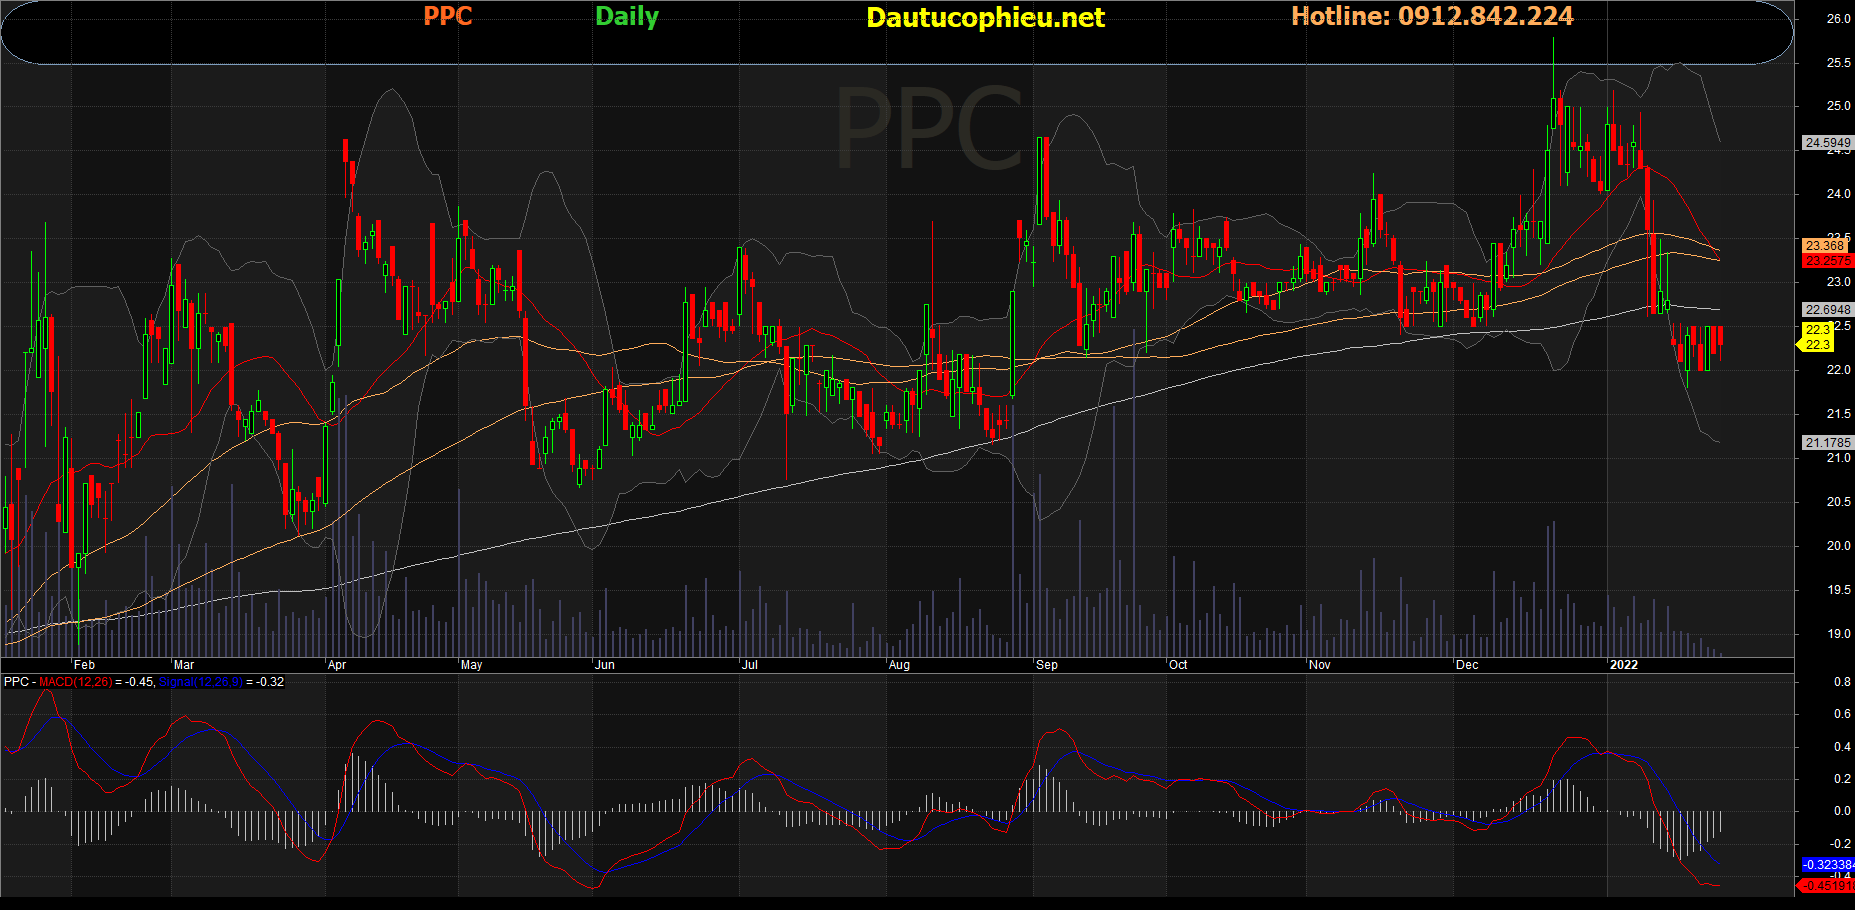Click the 21.1785 lower band price tag
1855x910 pixels.
point(1827,442)
